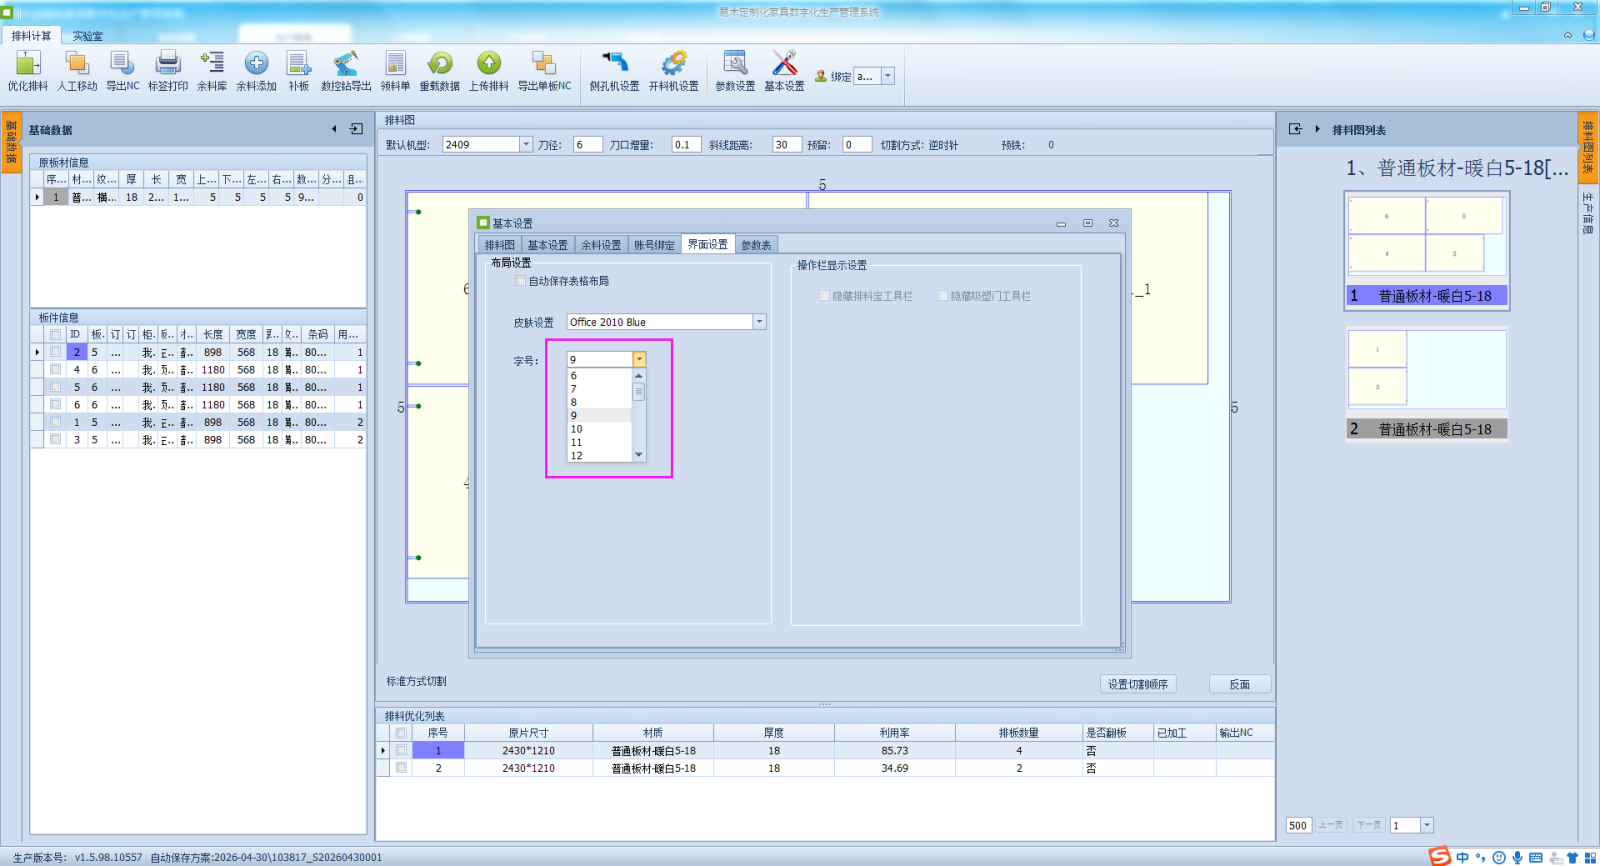Click the 侧孔机设置 drill icon

tap(614, 64)
